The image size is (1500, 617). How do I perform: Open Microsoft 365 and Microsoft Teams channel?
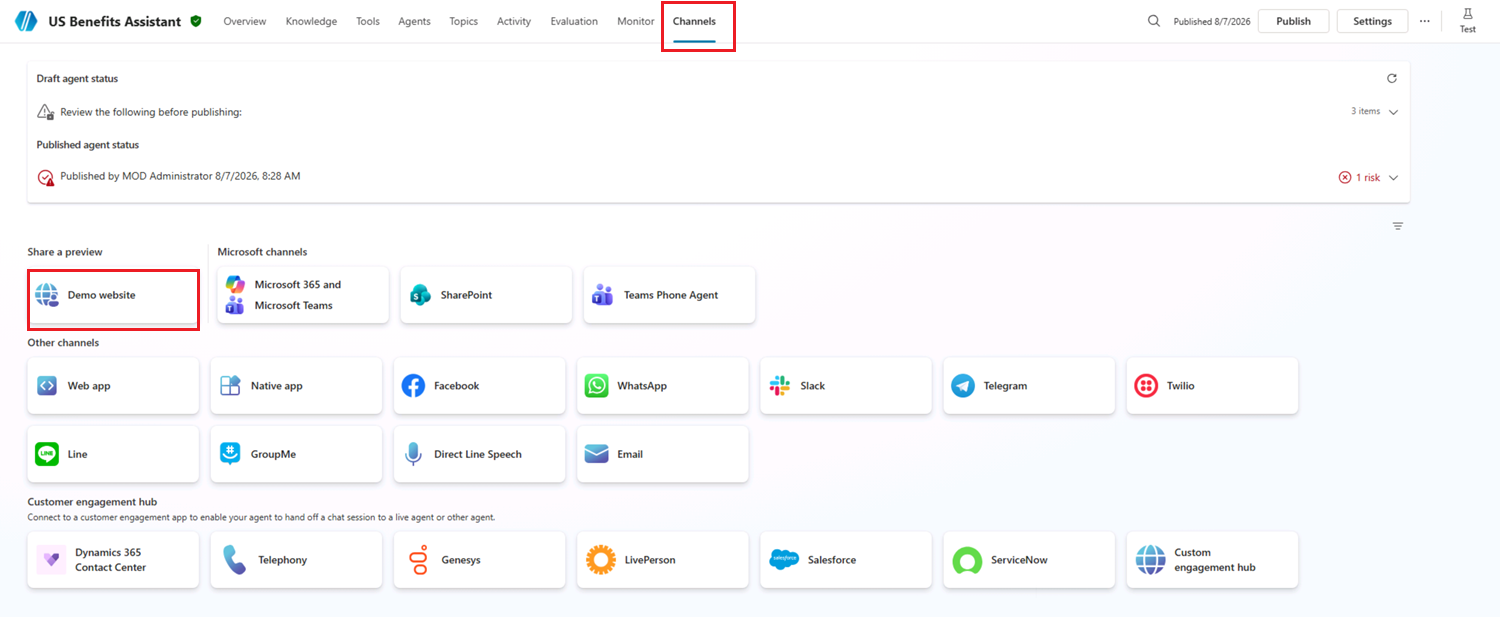pyautogui.click(x=303, y=295)
